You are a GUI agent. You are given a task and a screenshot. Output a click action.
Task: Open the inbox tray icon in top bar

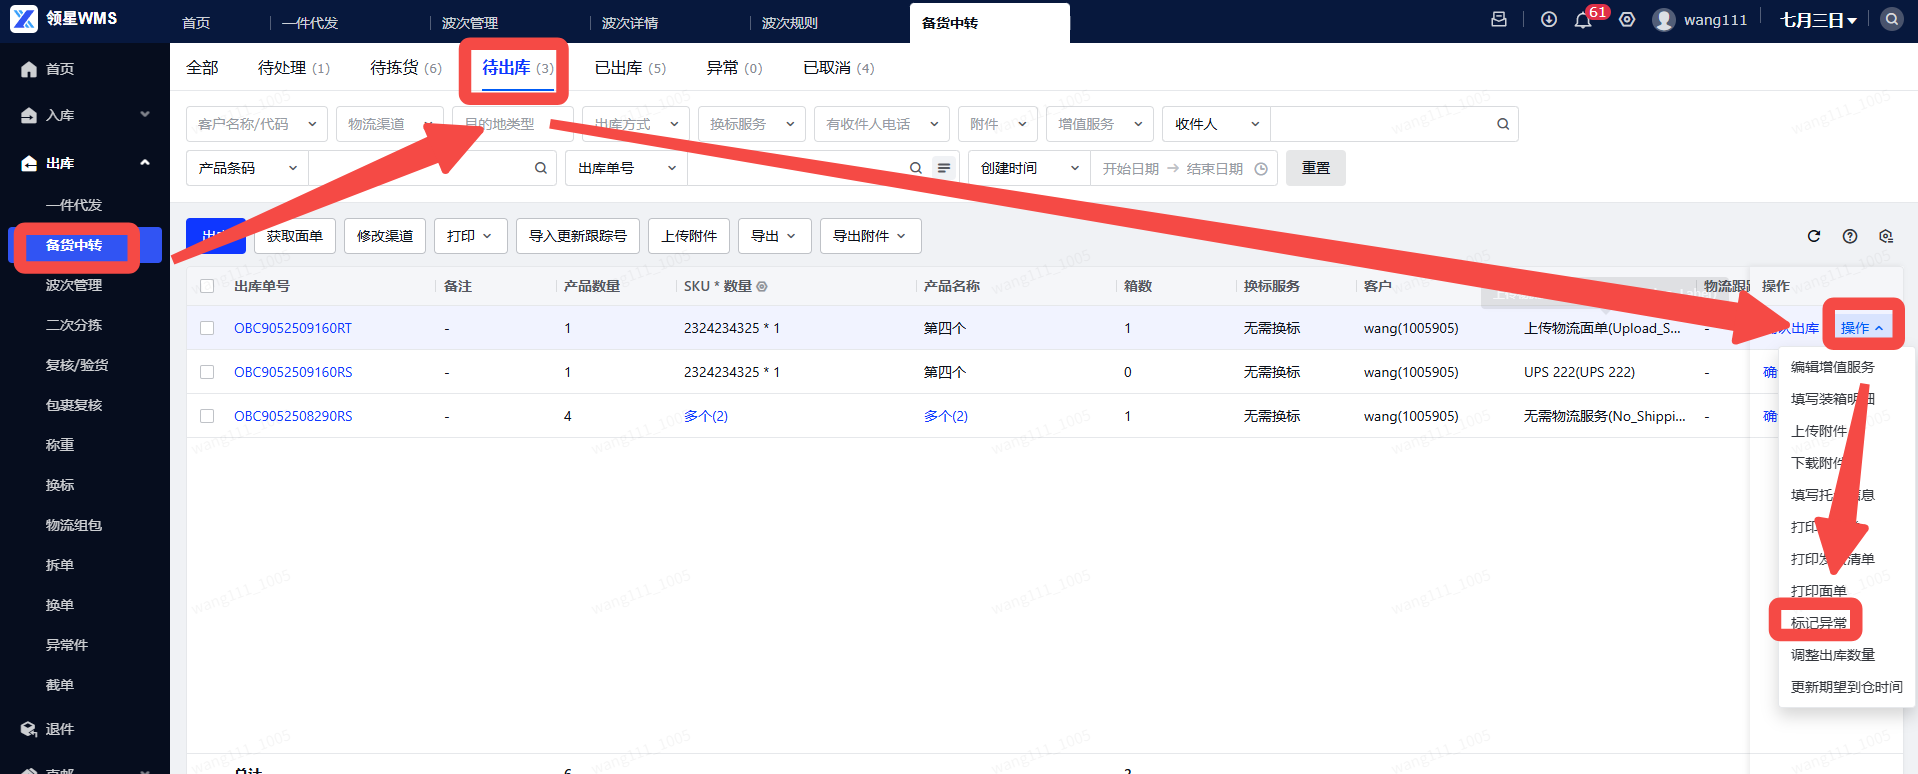pyautogui.click(x=1499, y=19)
